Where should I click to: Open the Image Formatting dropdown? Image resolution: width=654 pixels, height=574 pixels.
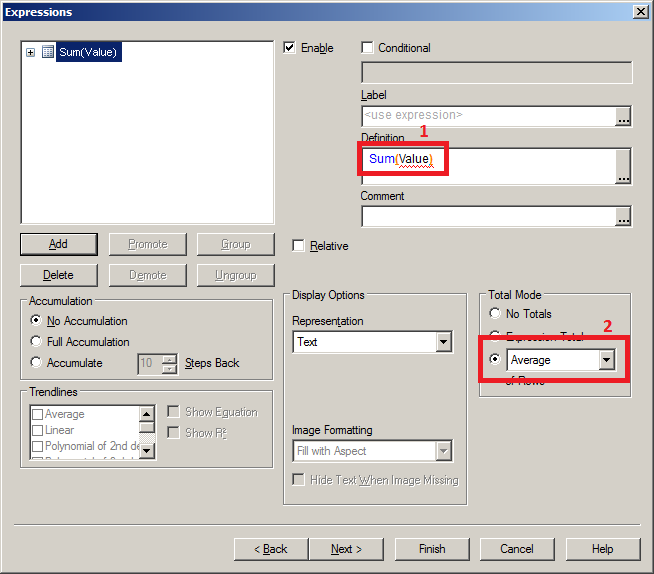pyautogui.click(x=444, y=451)
